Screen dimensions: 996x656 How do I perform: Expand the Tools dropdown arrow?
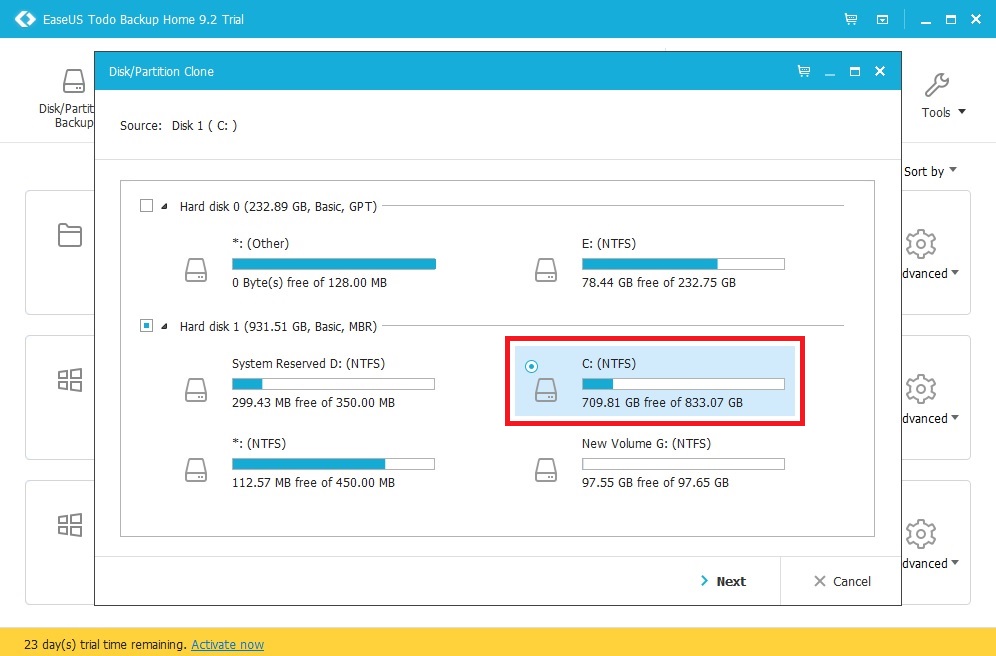(962, 112)
